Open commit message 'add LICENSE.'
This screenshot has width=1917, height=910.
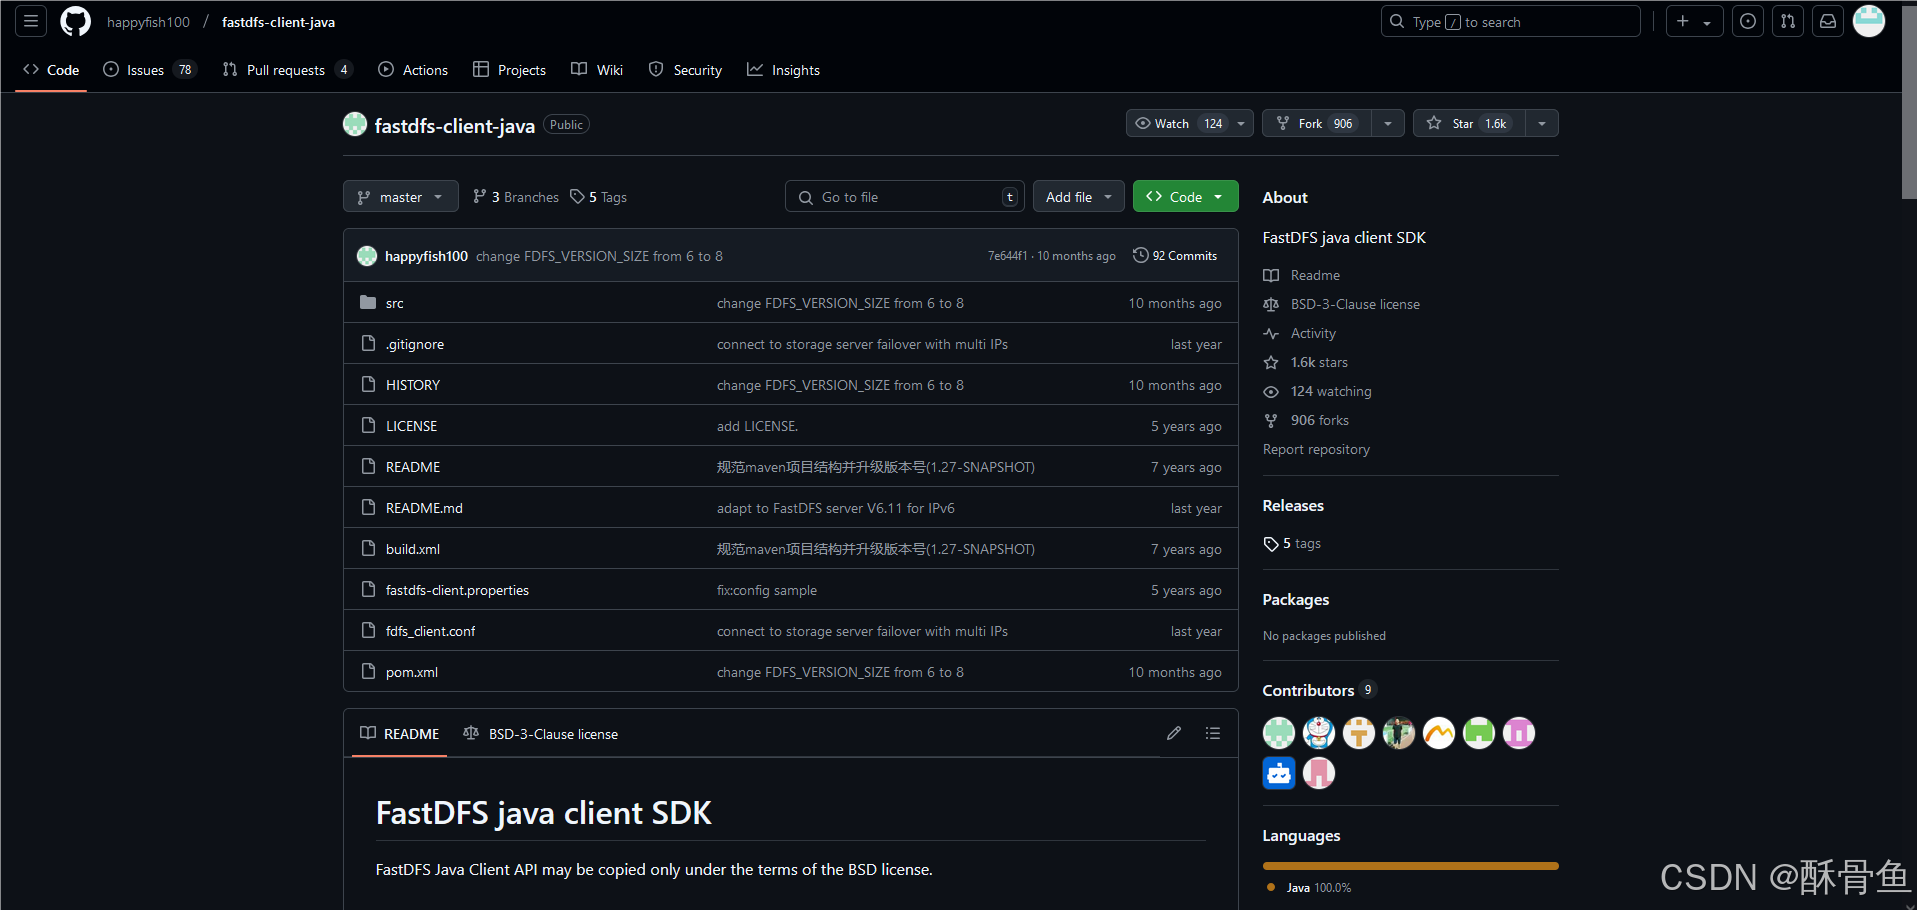(x=757, y=426)
